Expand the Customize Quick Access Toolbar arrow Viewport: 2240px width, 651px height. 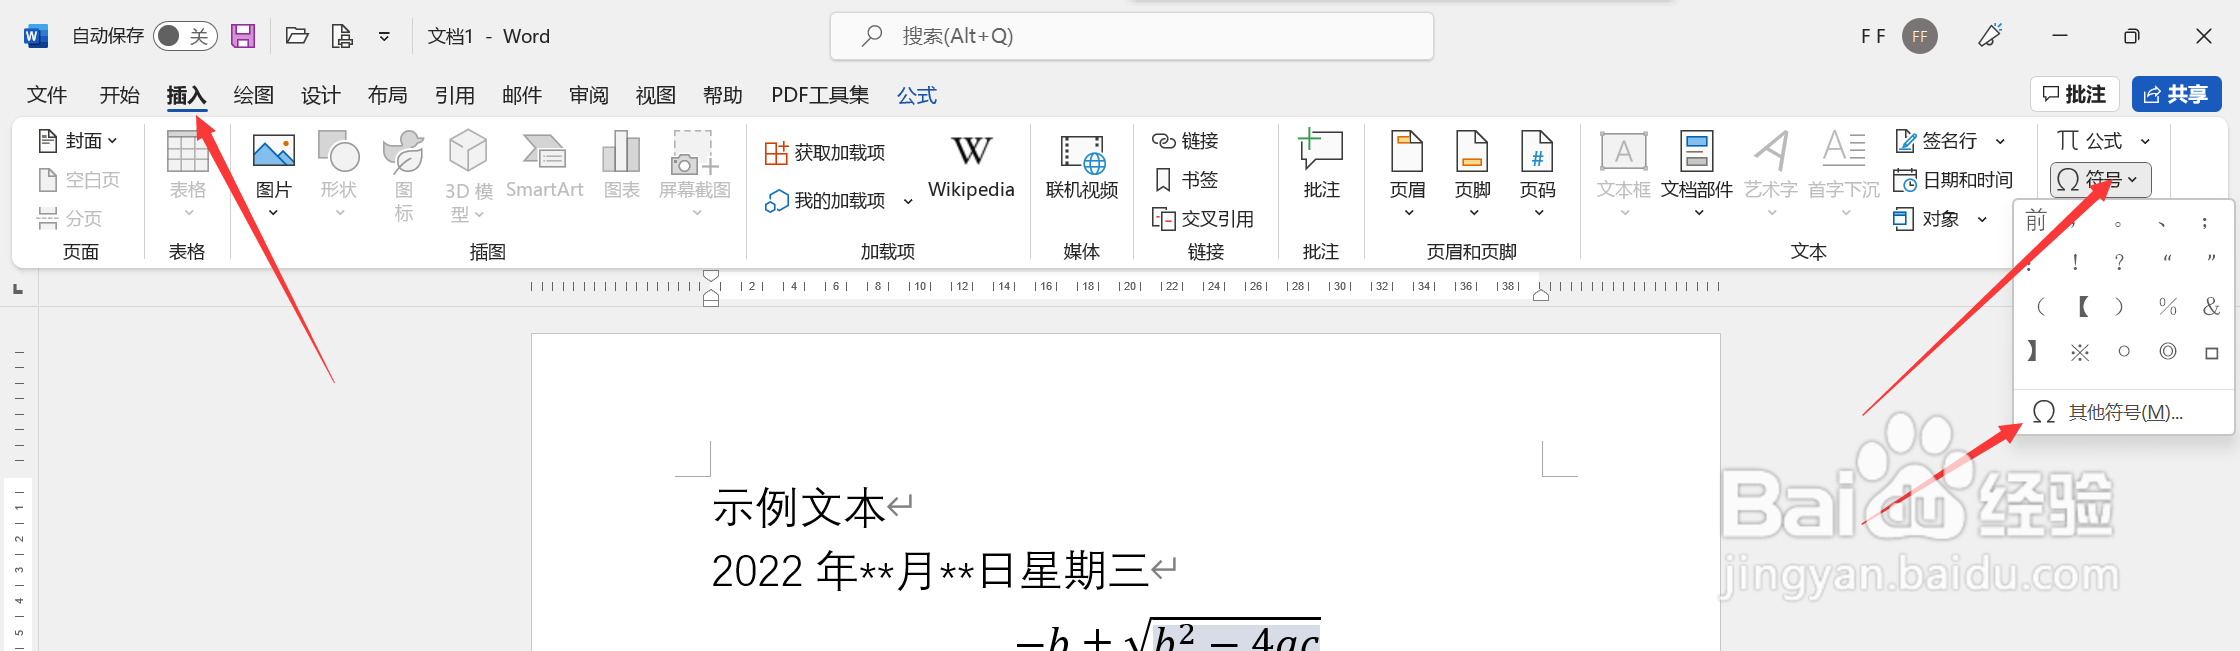384,36
